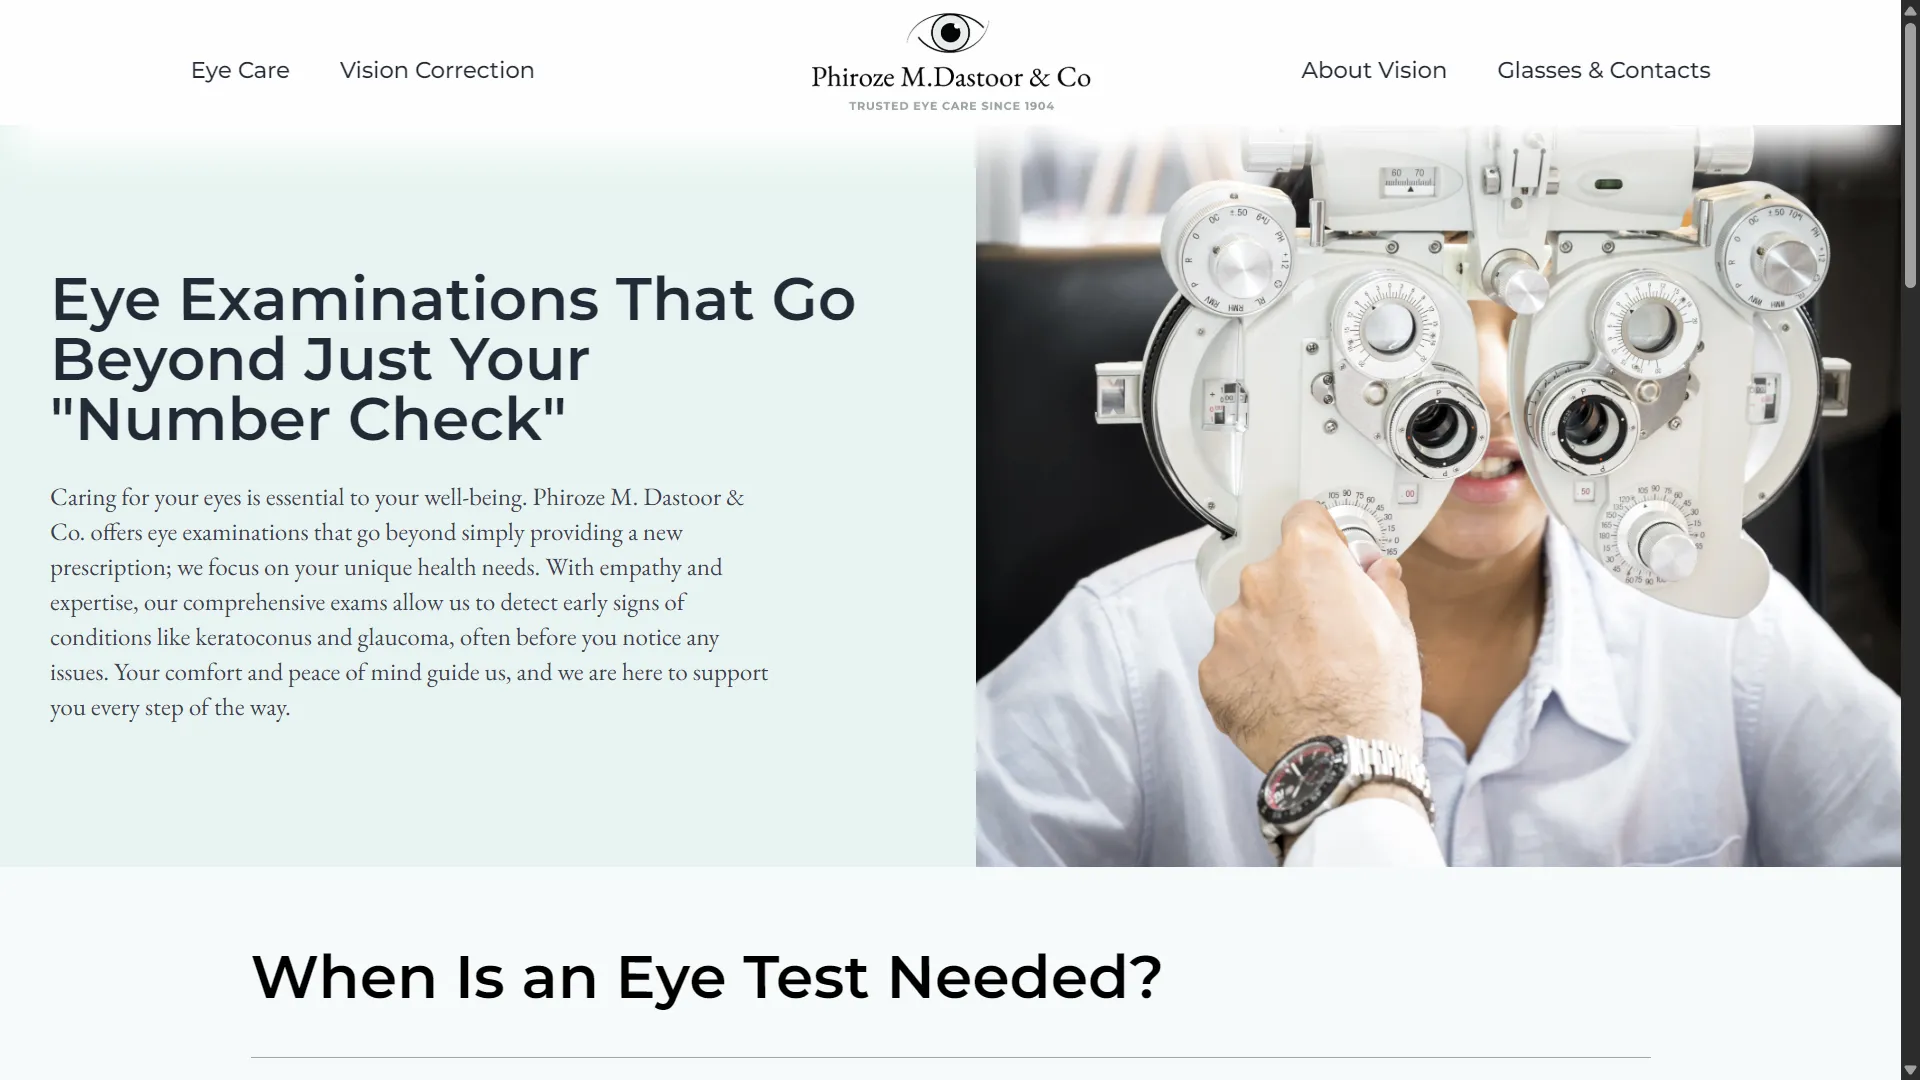This screenshot has height=1080, width=1920.
Task: Open the Vision Correction menu
Action: tap(437, 70)
